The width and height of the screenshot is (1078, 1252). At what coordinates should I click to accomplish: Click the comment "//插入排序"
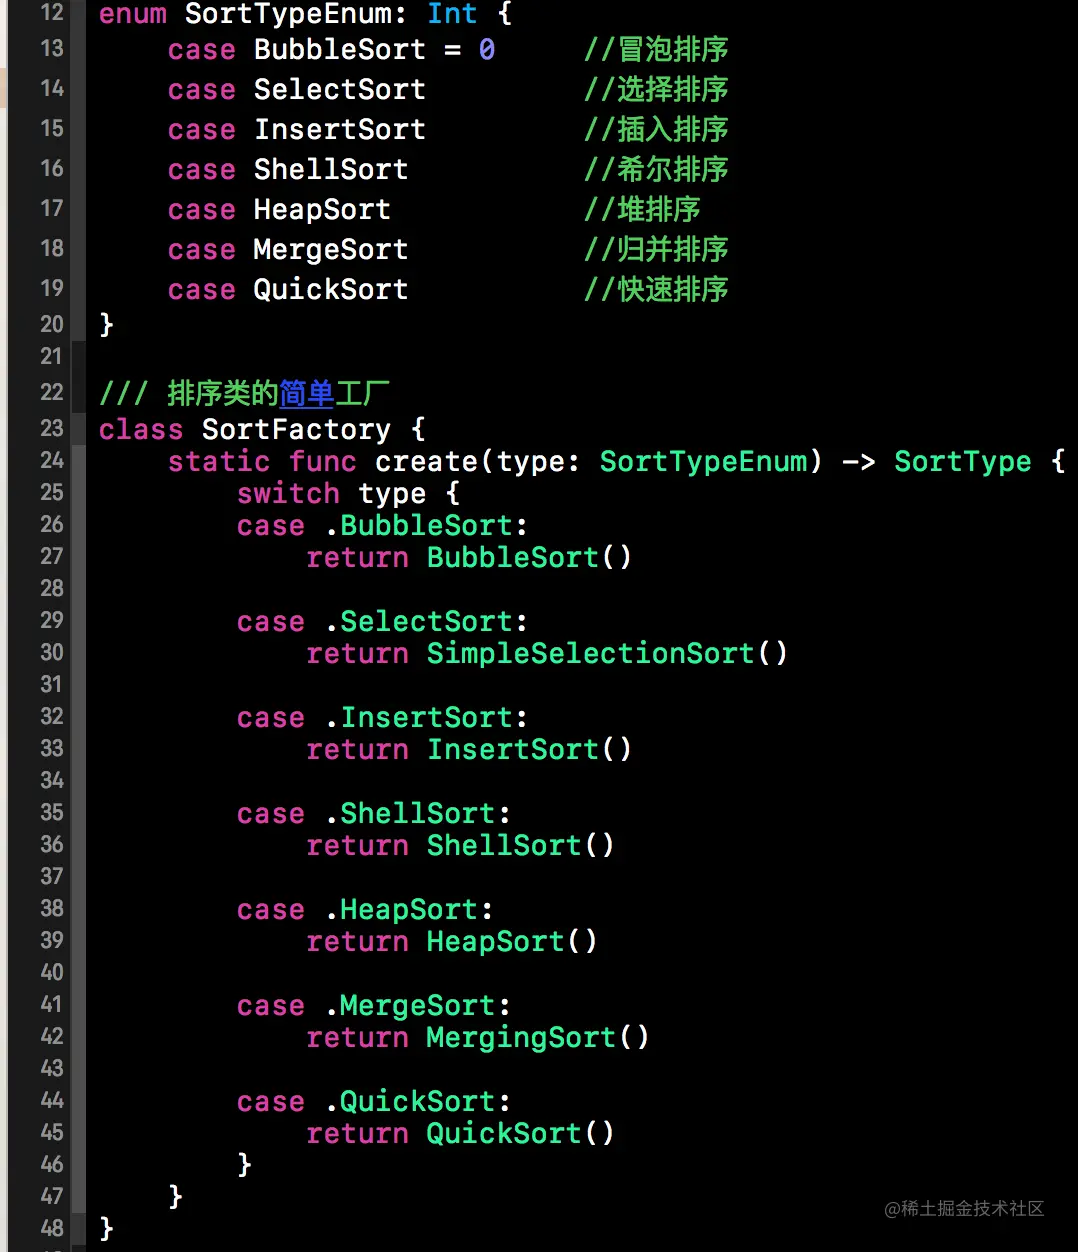point(656,129)
